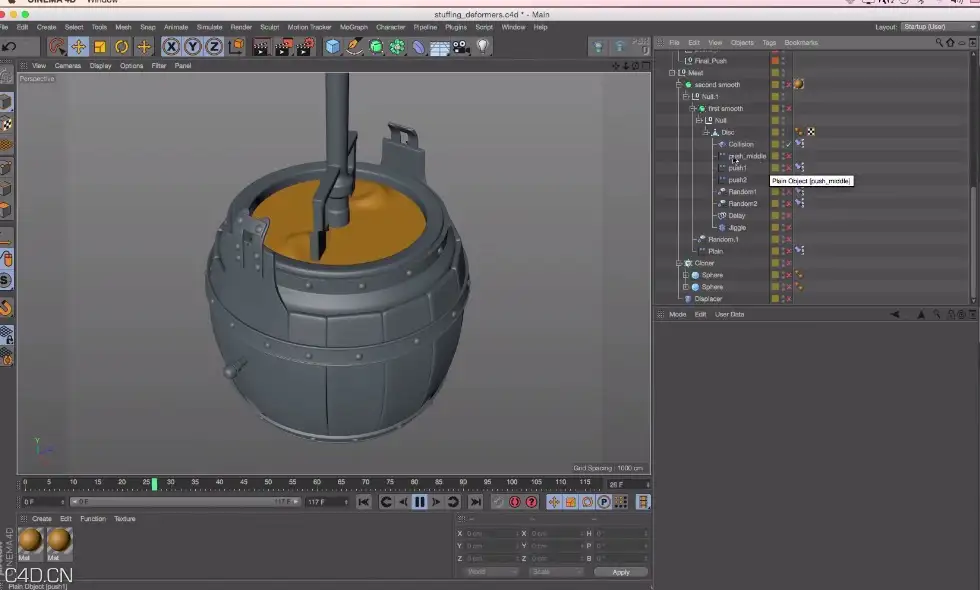Open the green Array modeling objects icon
The height and width of the screenshot is (590, 980).
397,47
